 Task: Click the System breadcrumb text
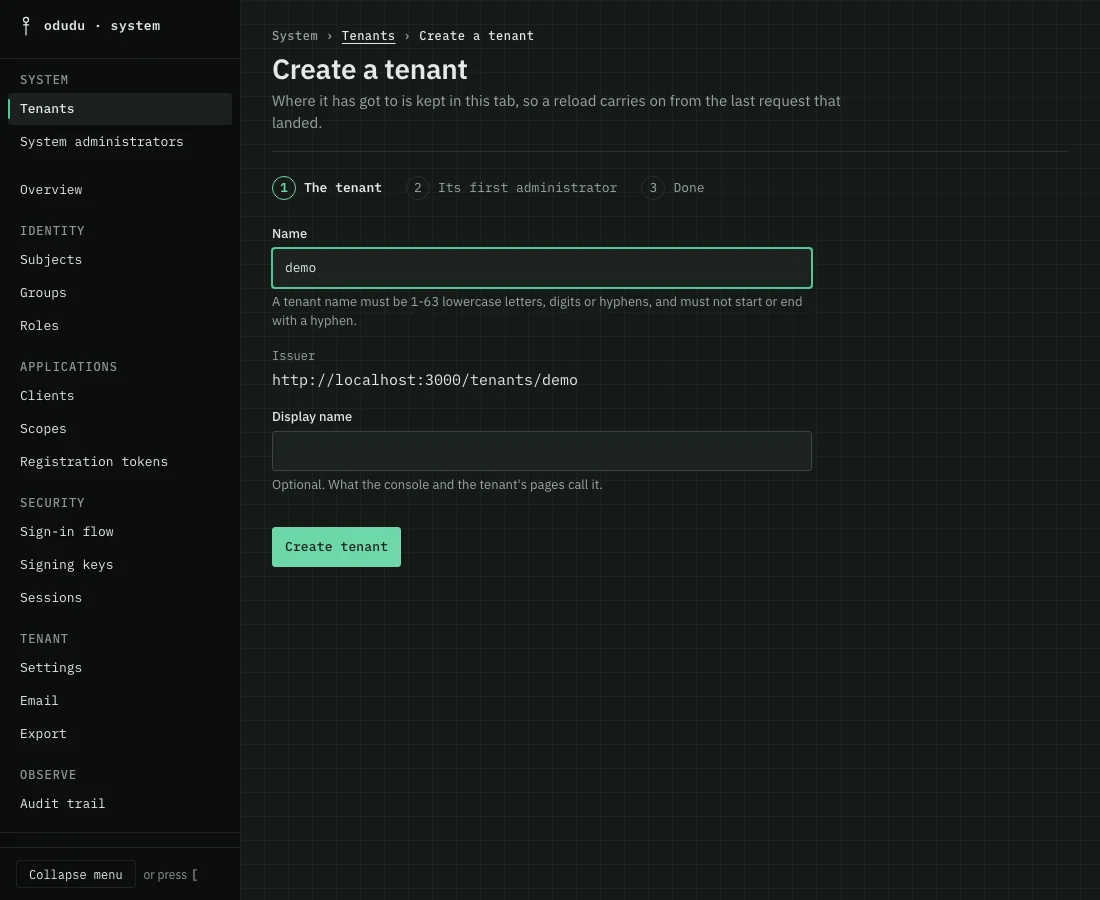pos(295,36)
